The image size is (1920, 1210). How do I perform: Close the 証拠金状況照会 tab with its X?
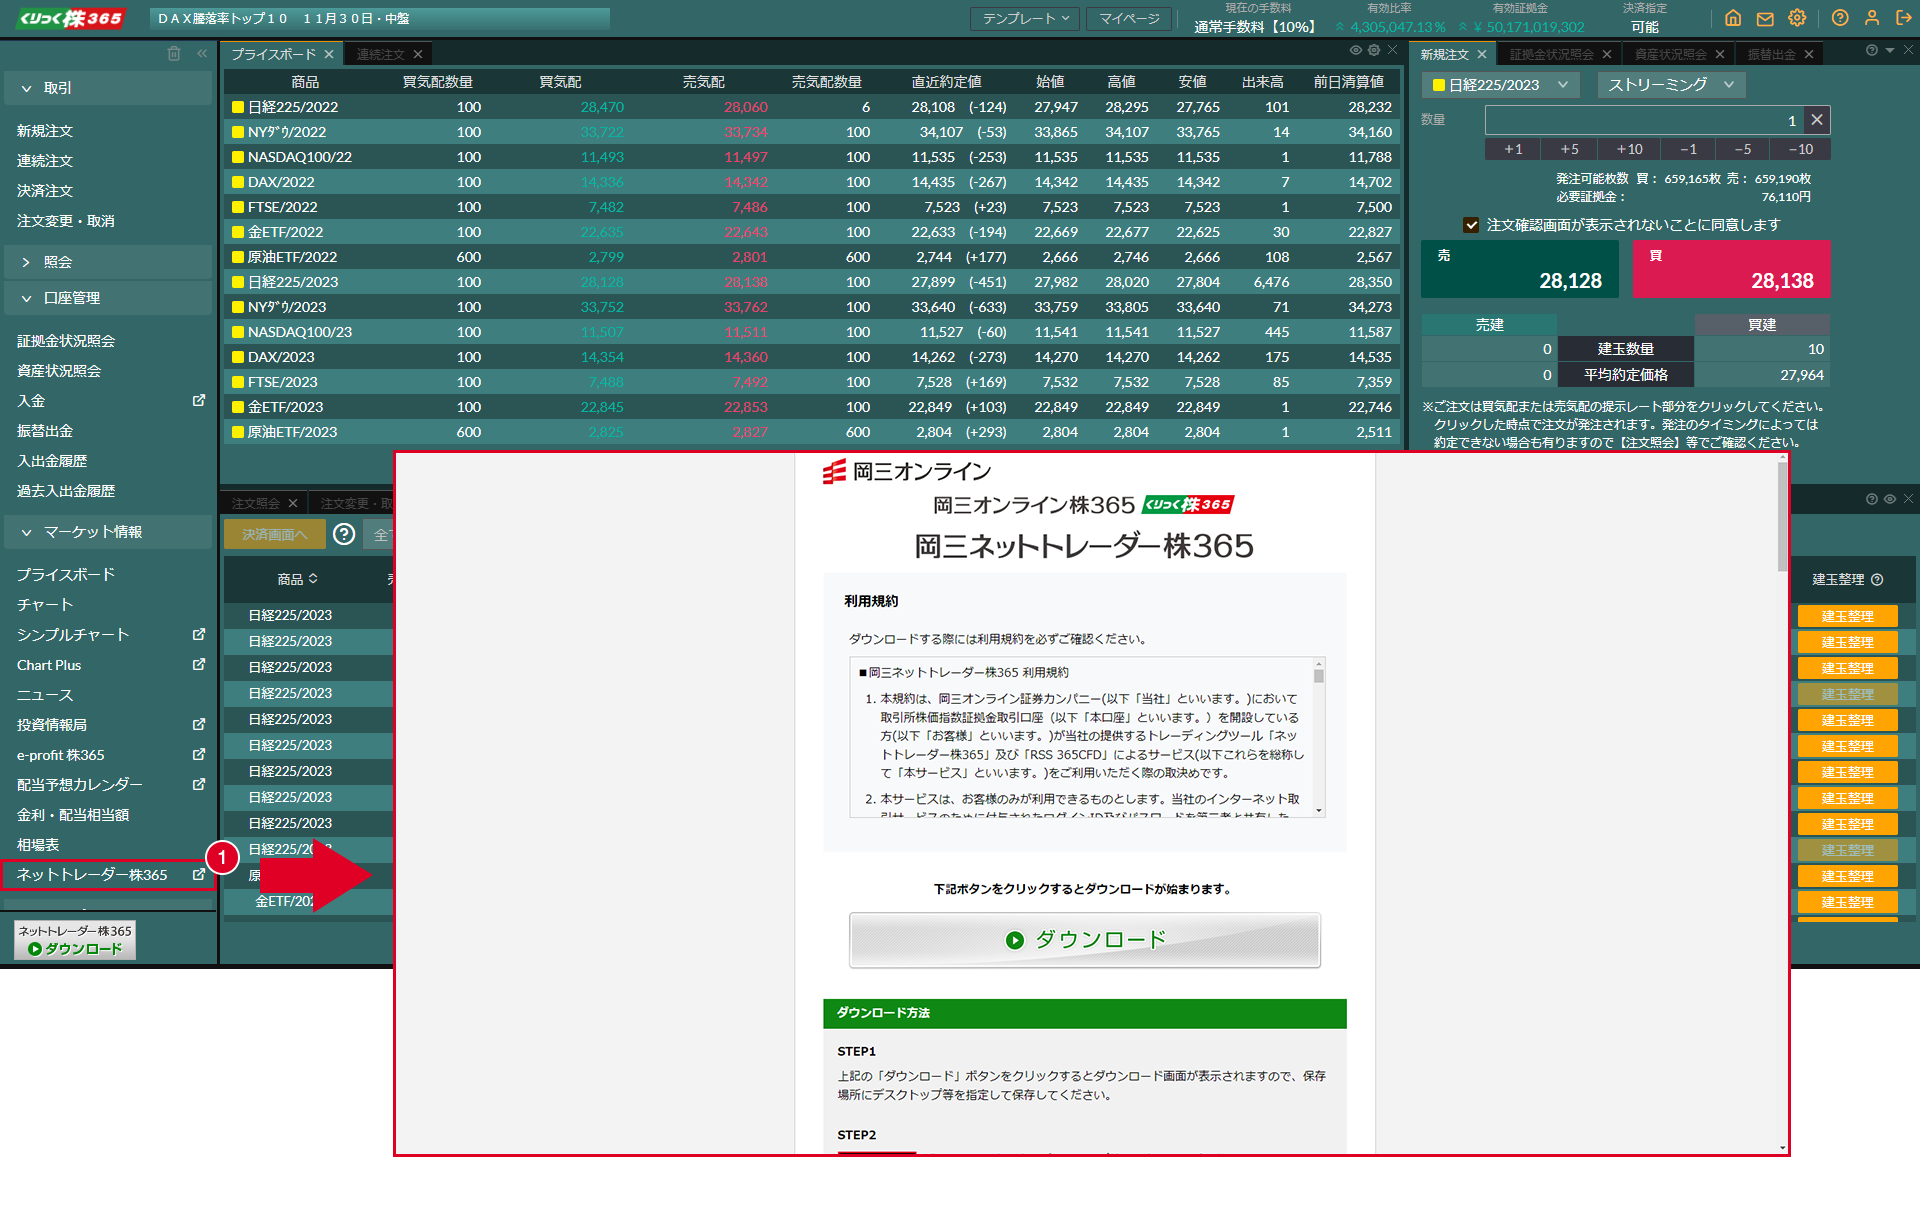coord(1607,54)
